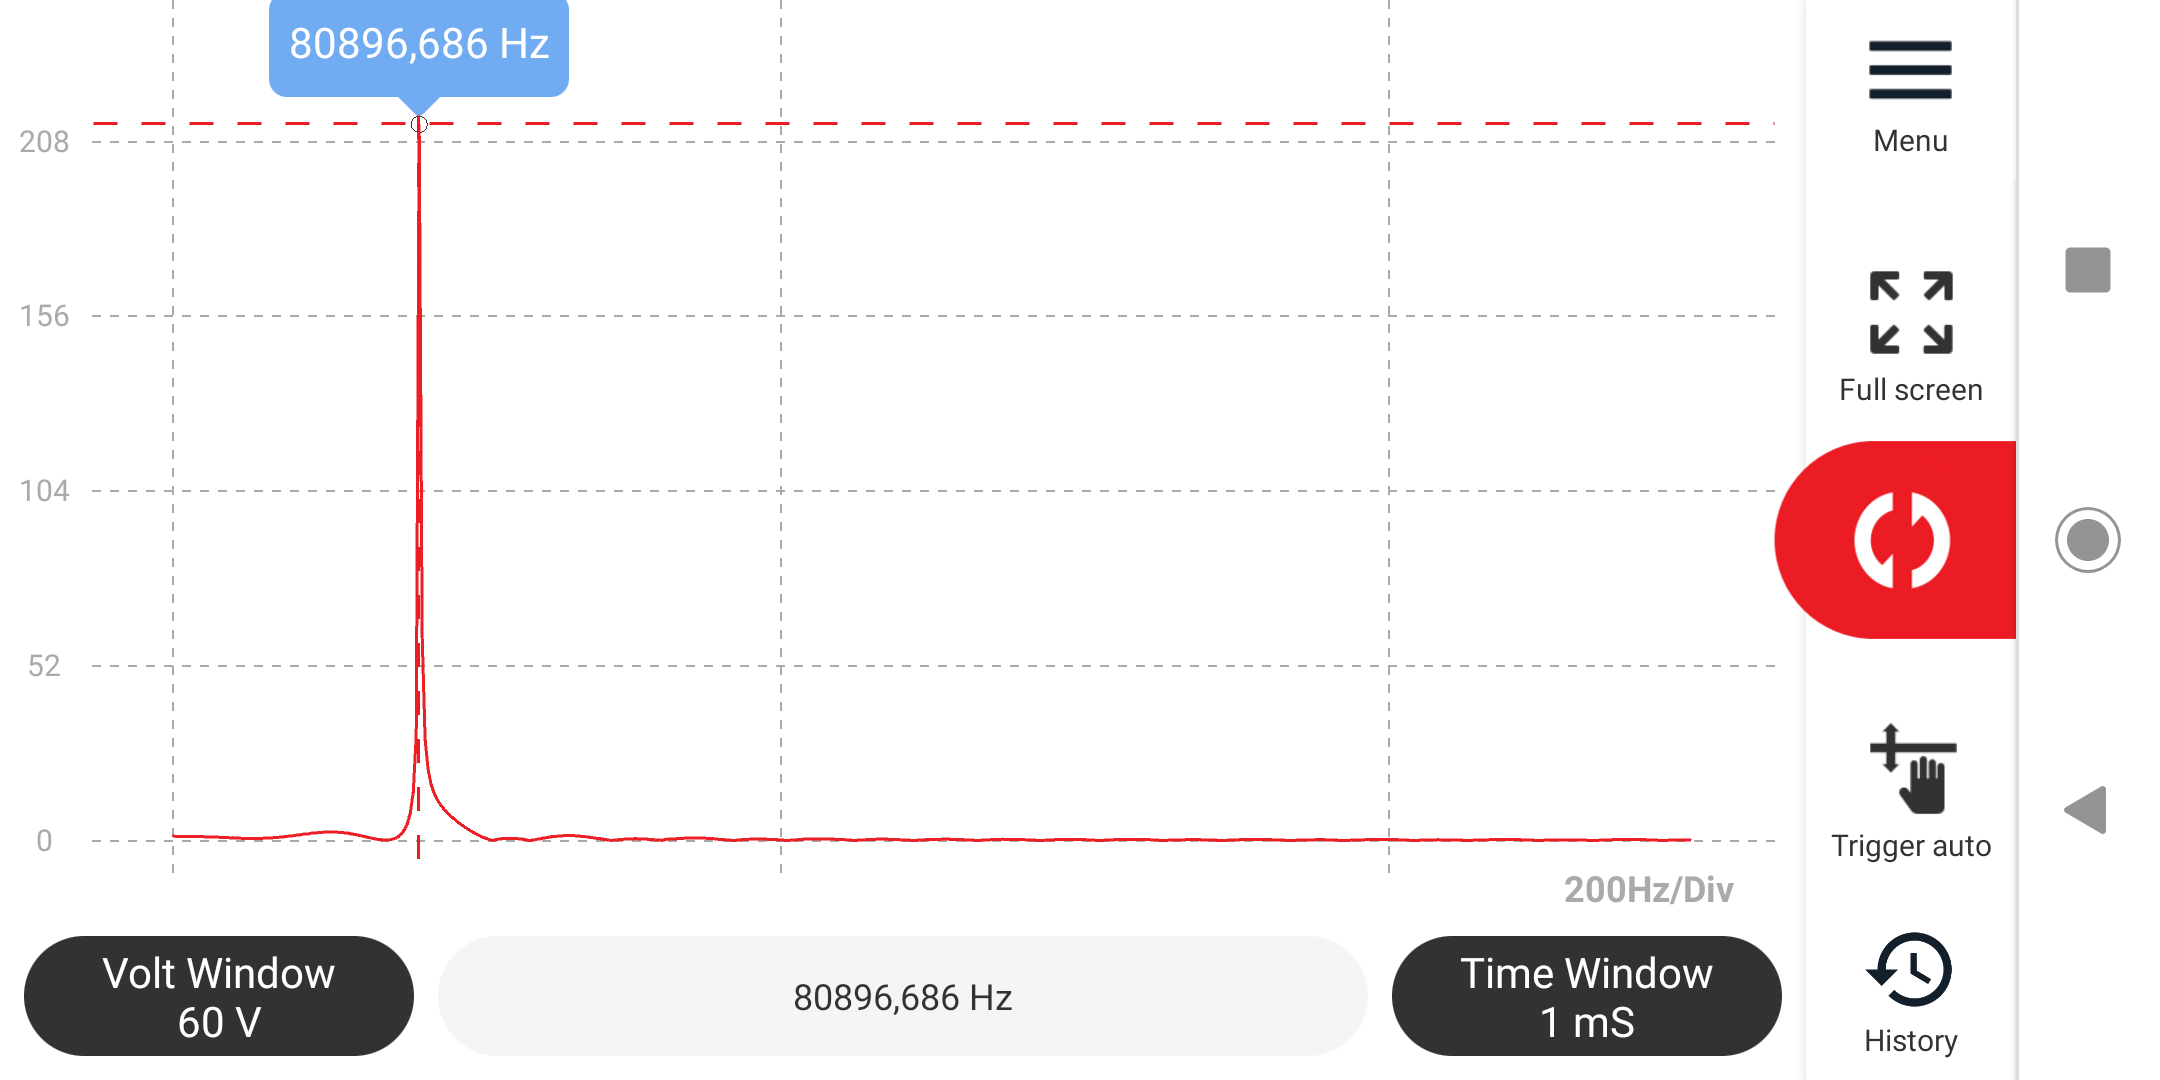Tap the Android recent apps square

[2088, 270]
